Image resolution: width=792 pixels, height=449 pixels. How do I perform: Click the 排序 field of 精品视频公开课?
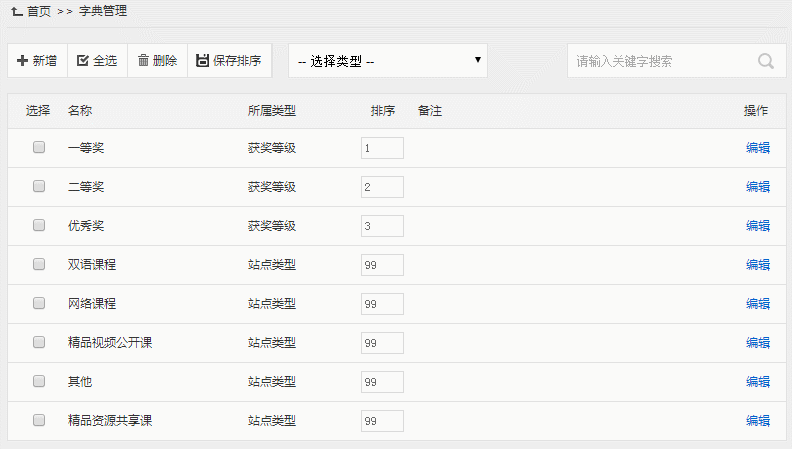[x=382, y=343]
